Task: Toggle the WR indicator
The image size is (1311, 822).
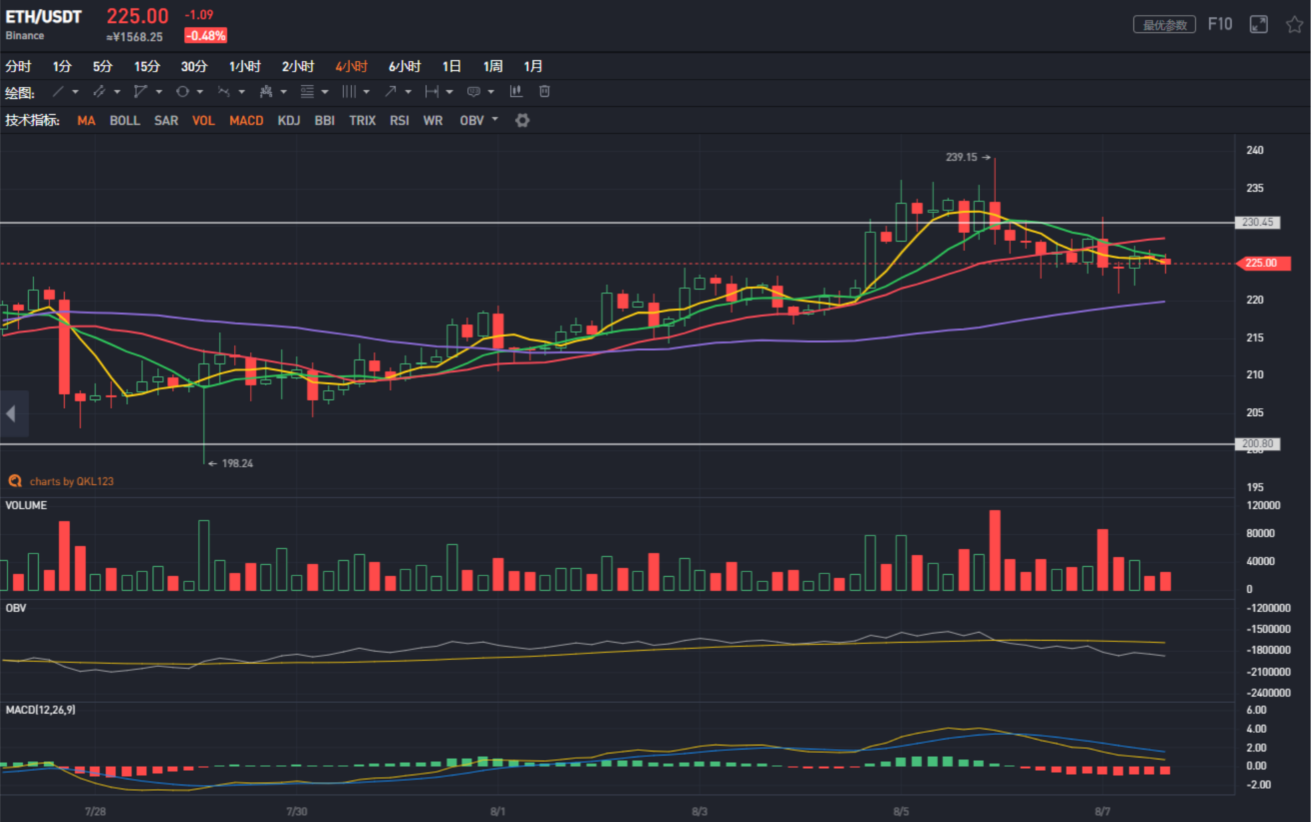Action: [x=433, y=120]
